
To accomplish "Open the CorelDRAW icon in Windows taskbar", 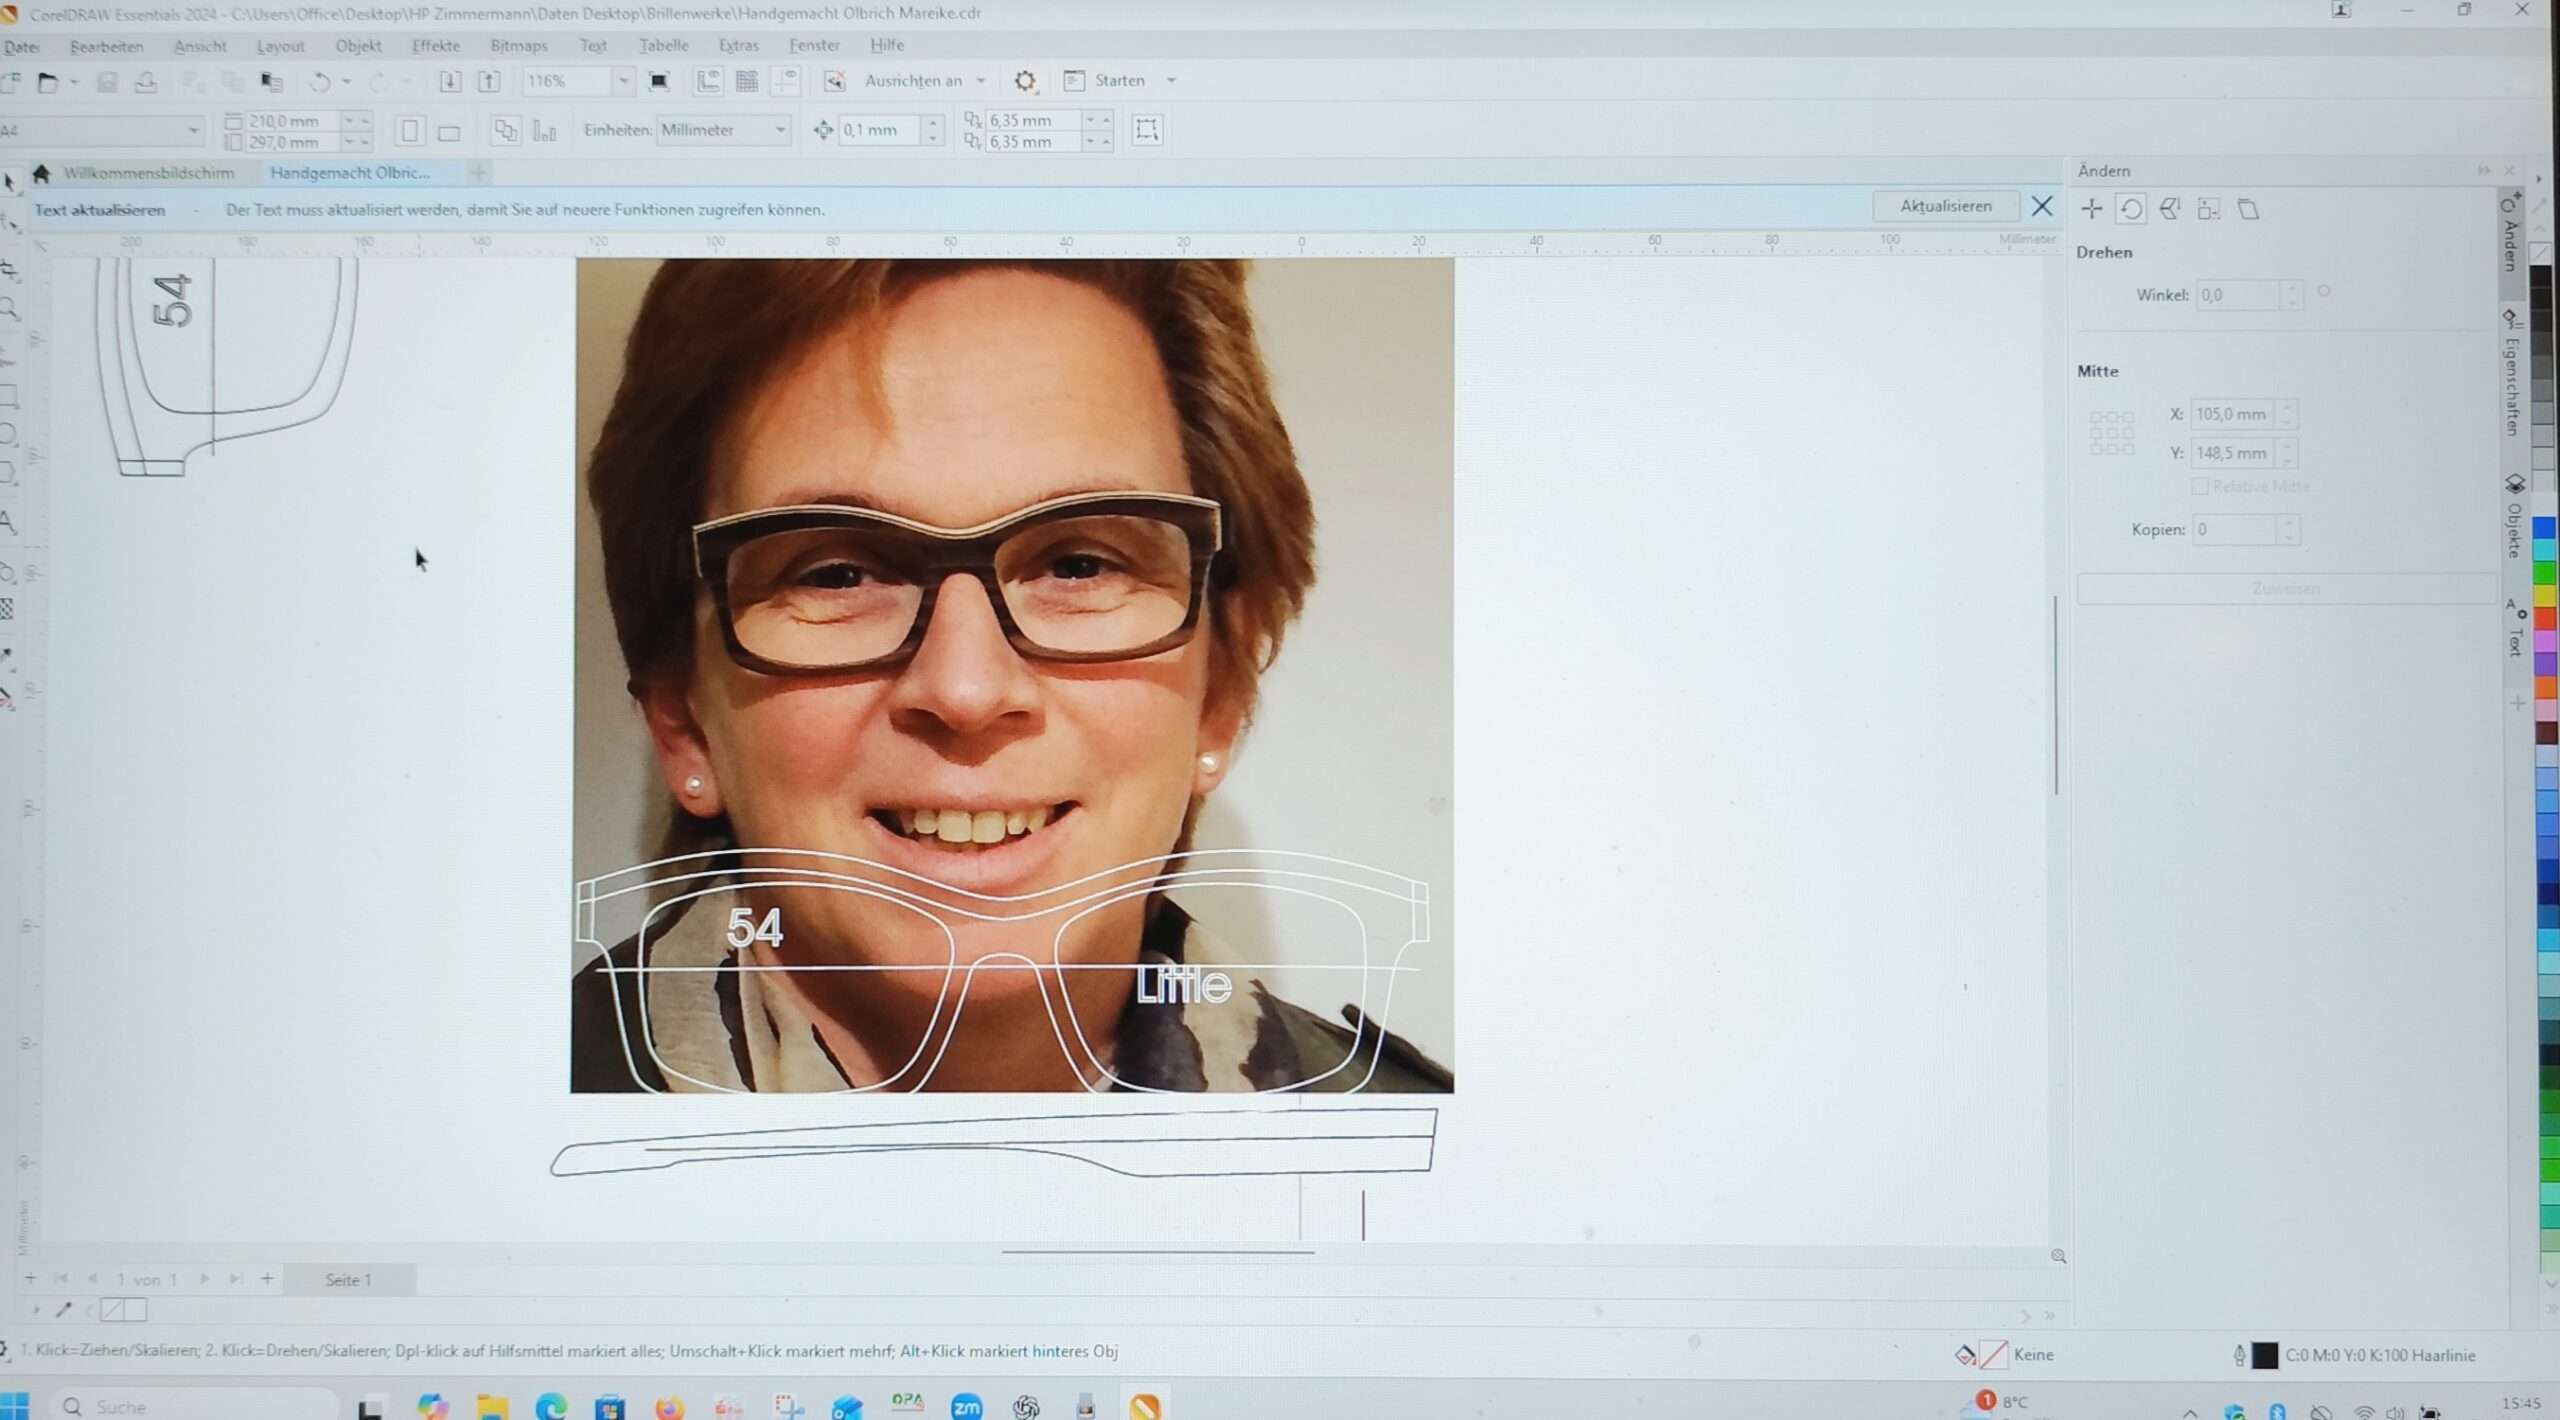I will point(1145,1406).
